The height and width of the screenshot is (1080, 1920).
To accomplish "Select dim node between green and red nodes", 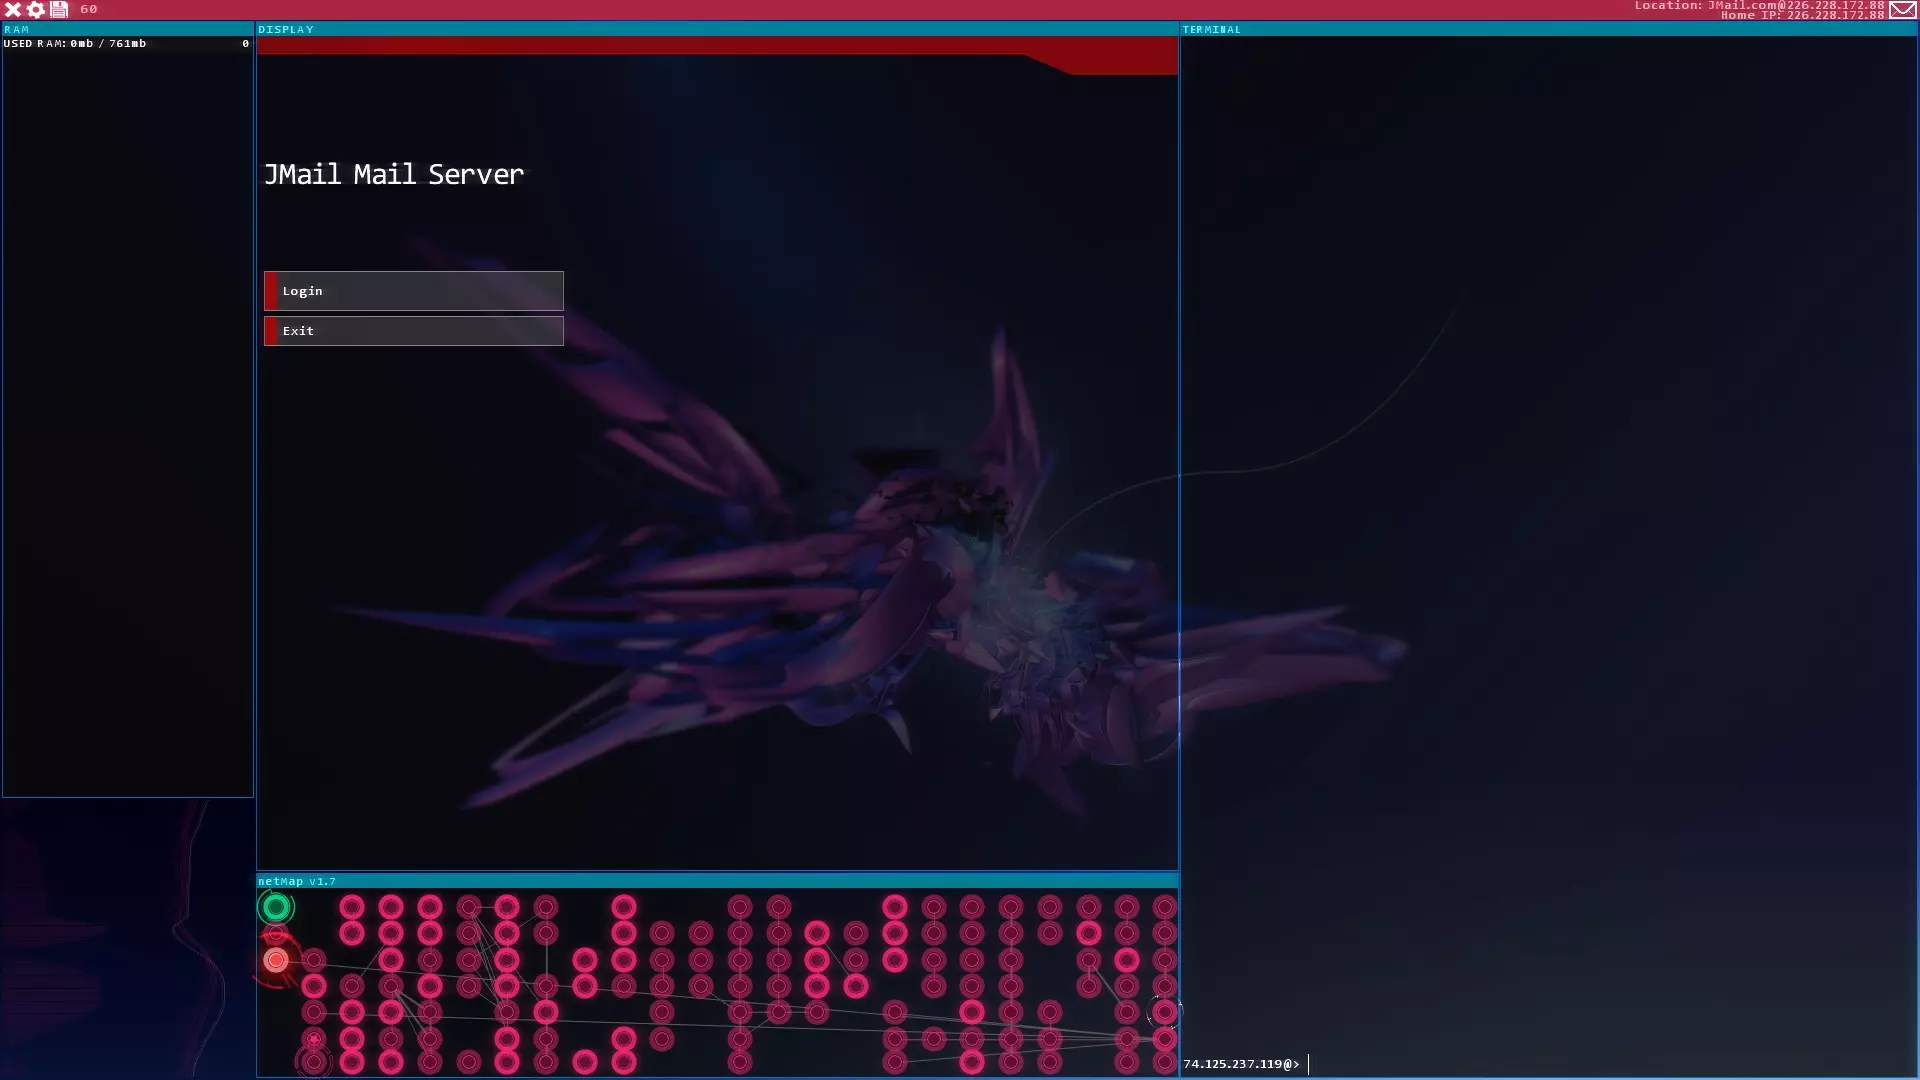I will tap(275, 934).
